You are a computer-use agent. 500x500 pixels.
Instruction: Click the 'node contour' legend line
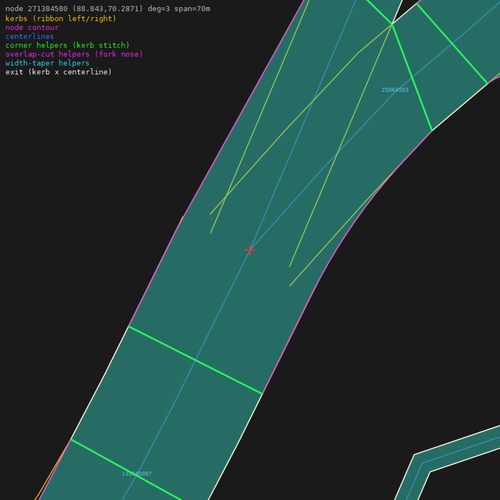click(x=32, y=28)
